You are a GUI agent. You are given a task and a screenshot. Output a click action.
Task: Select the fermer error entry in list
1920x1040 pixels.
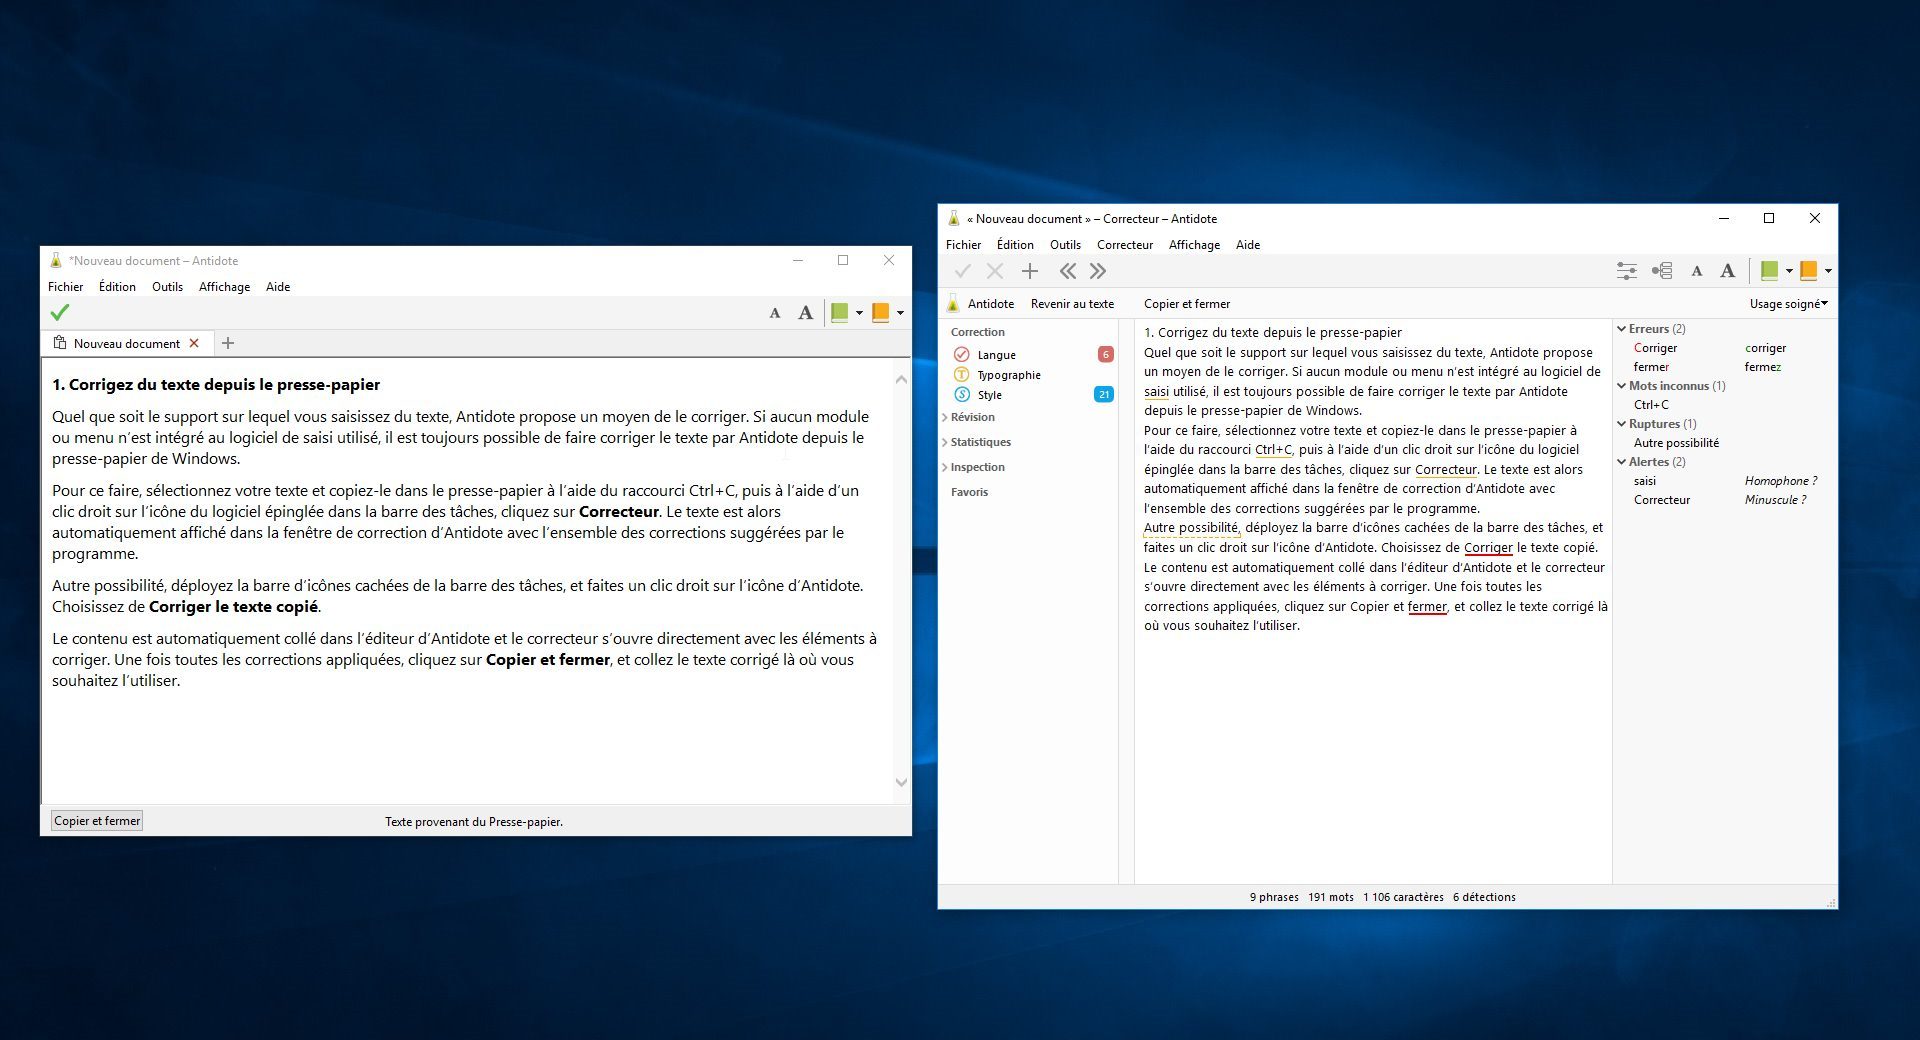coord(1725,367)
